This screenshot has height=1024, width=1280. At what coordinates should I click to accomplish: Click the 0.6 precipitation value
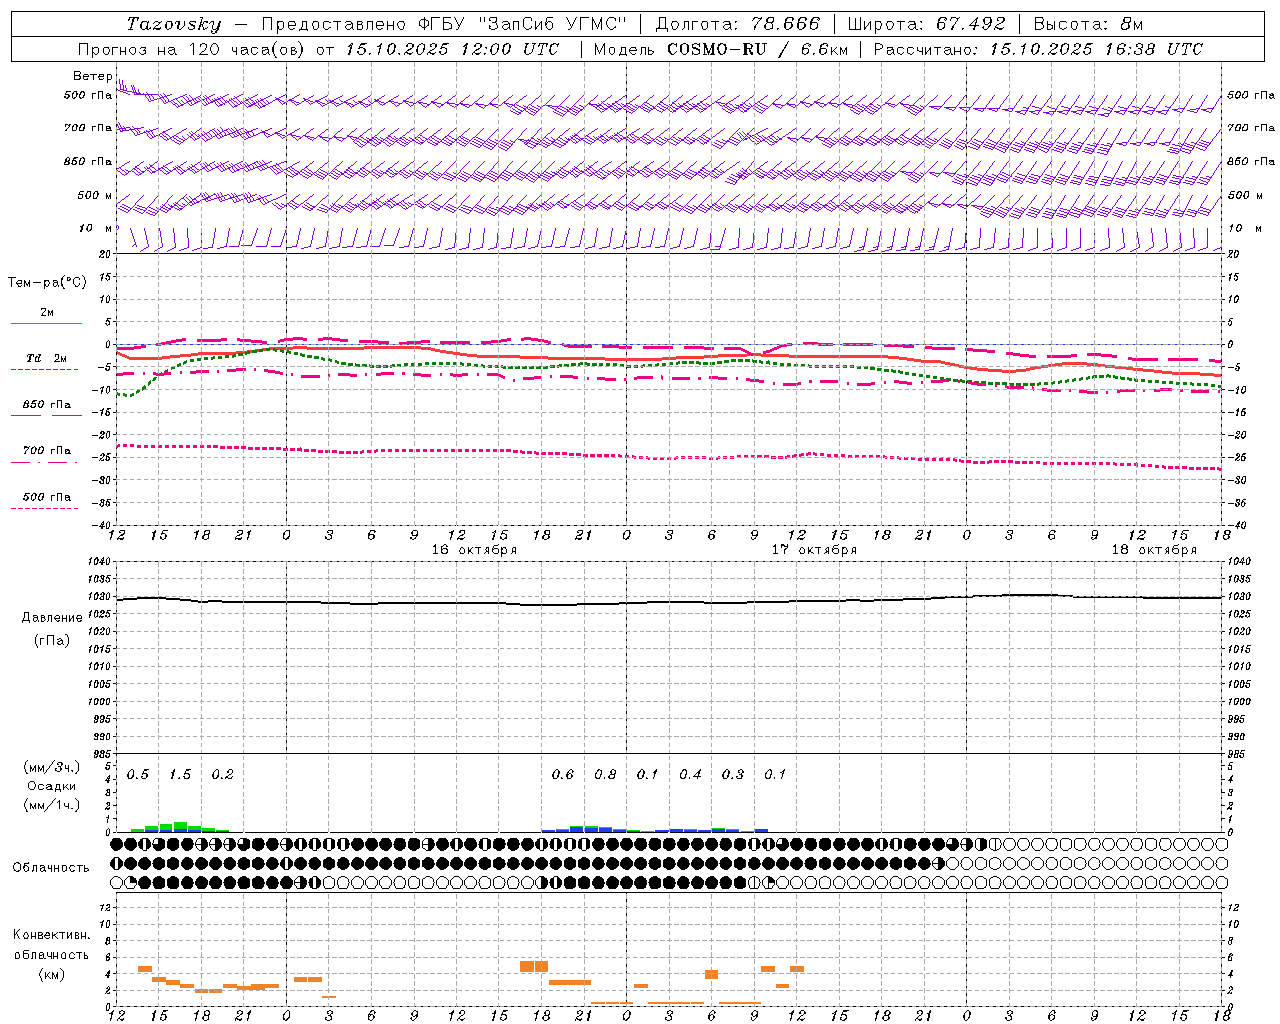pyautogui.click(x=563, y=775)
